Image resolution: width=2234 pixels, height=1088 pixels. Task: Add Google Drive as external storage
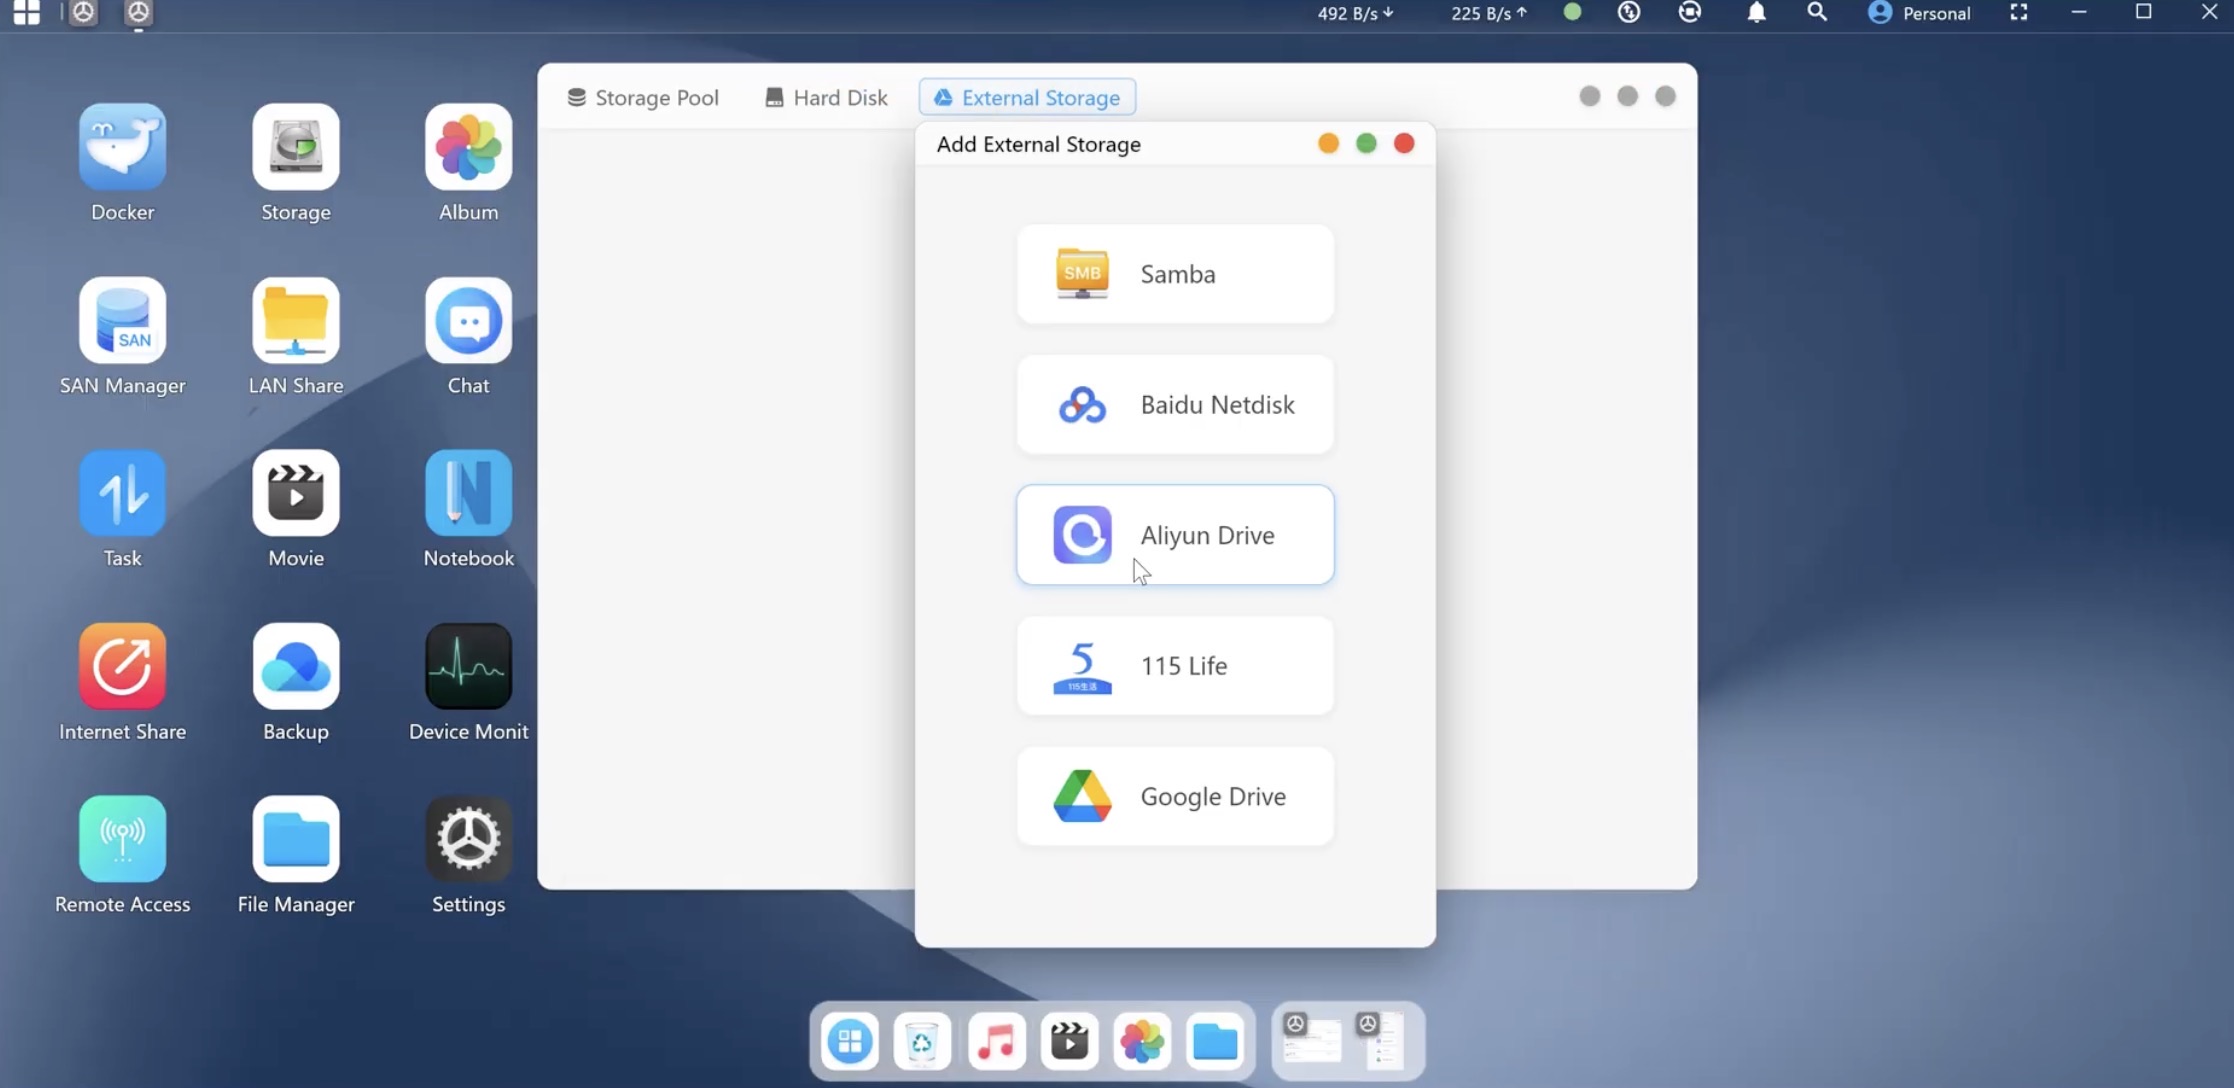(1175, 797)
